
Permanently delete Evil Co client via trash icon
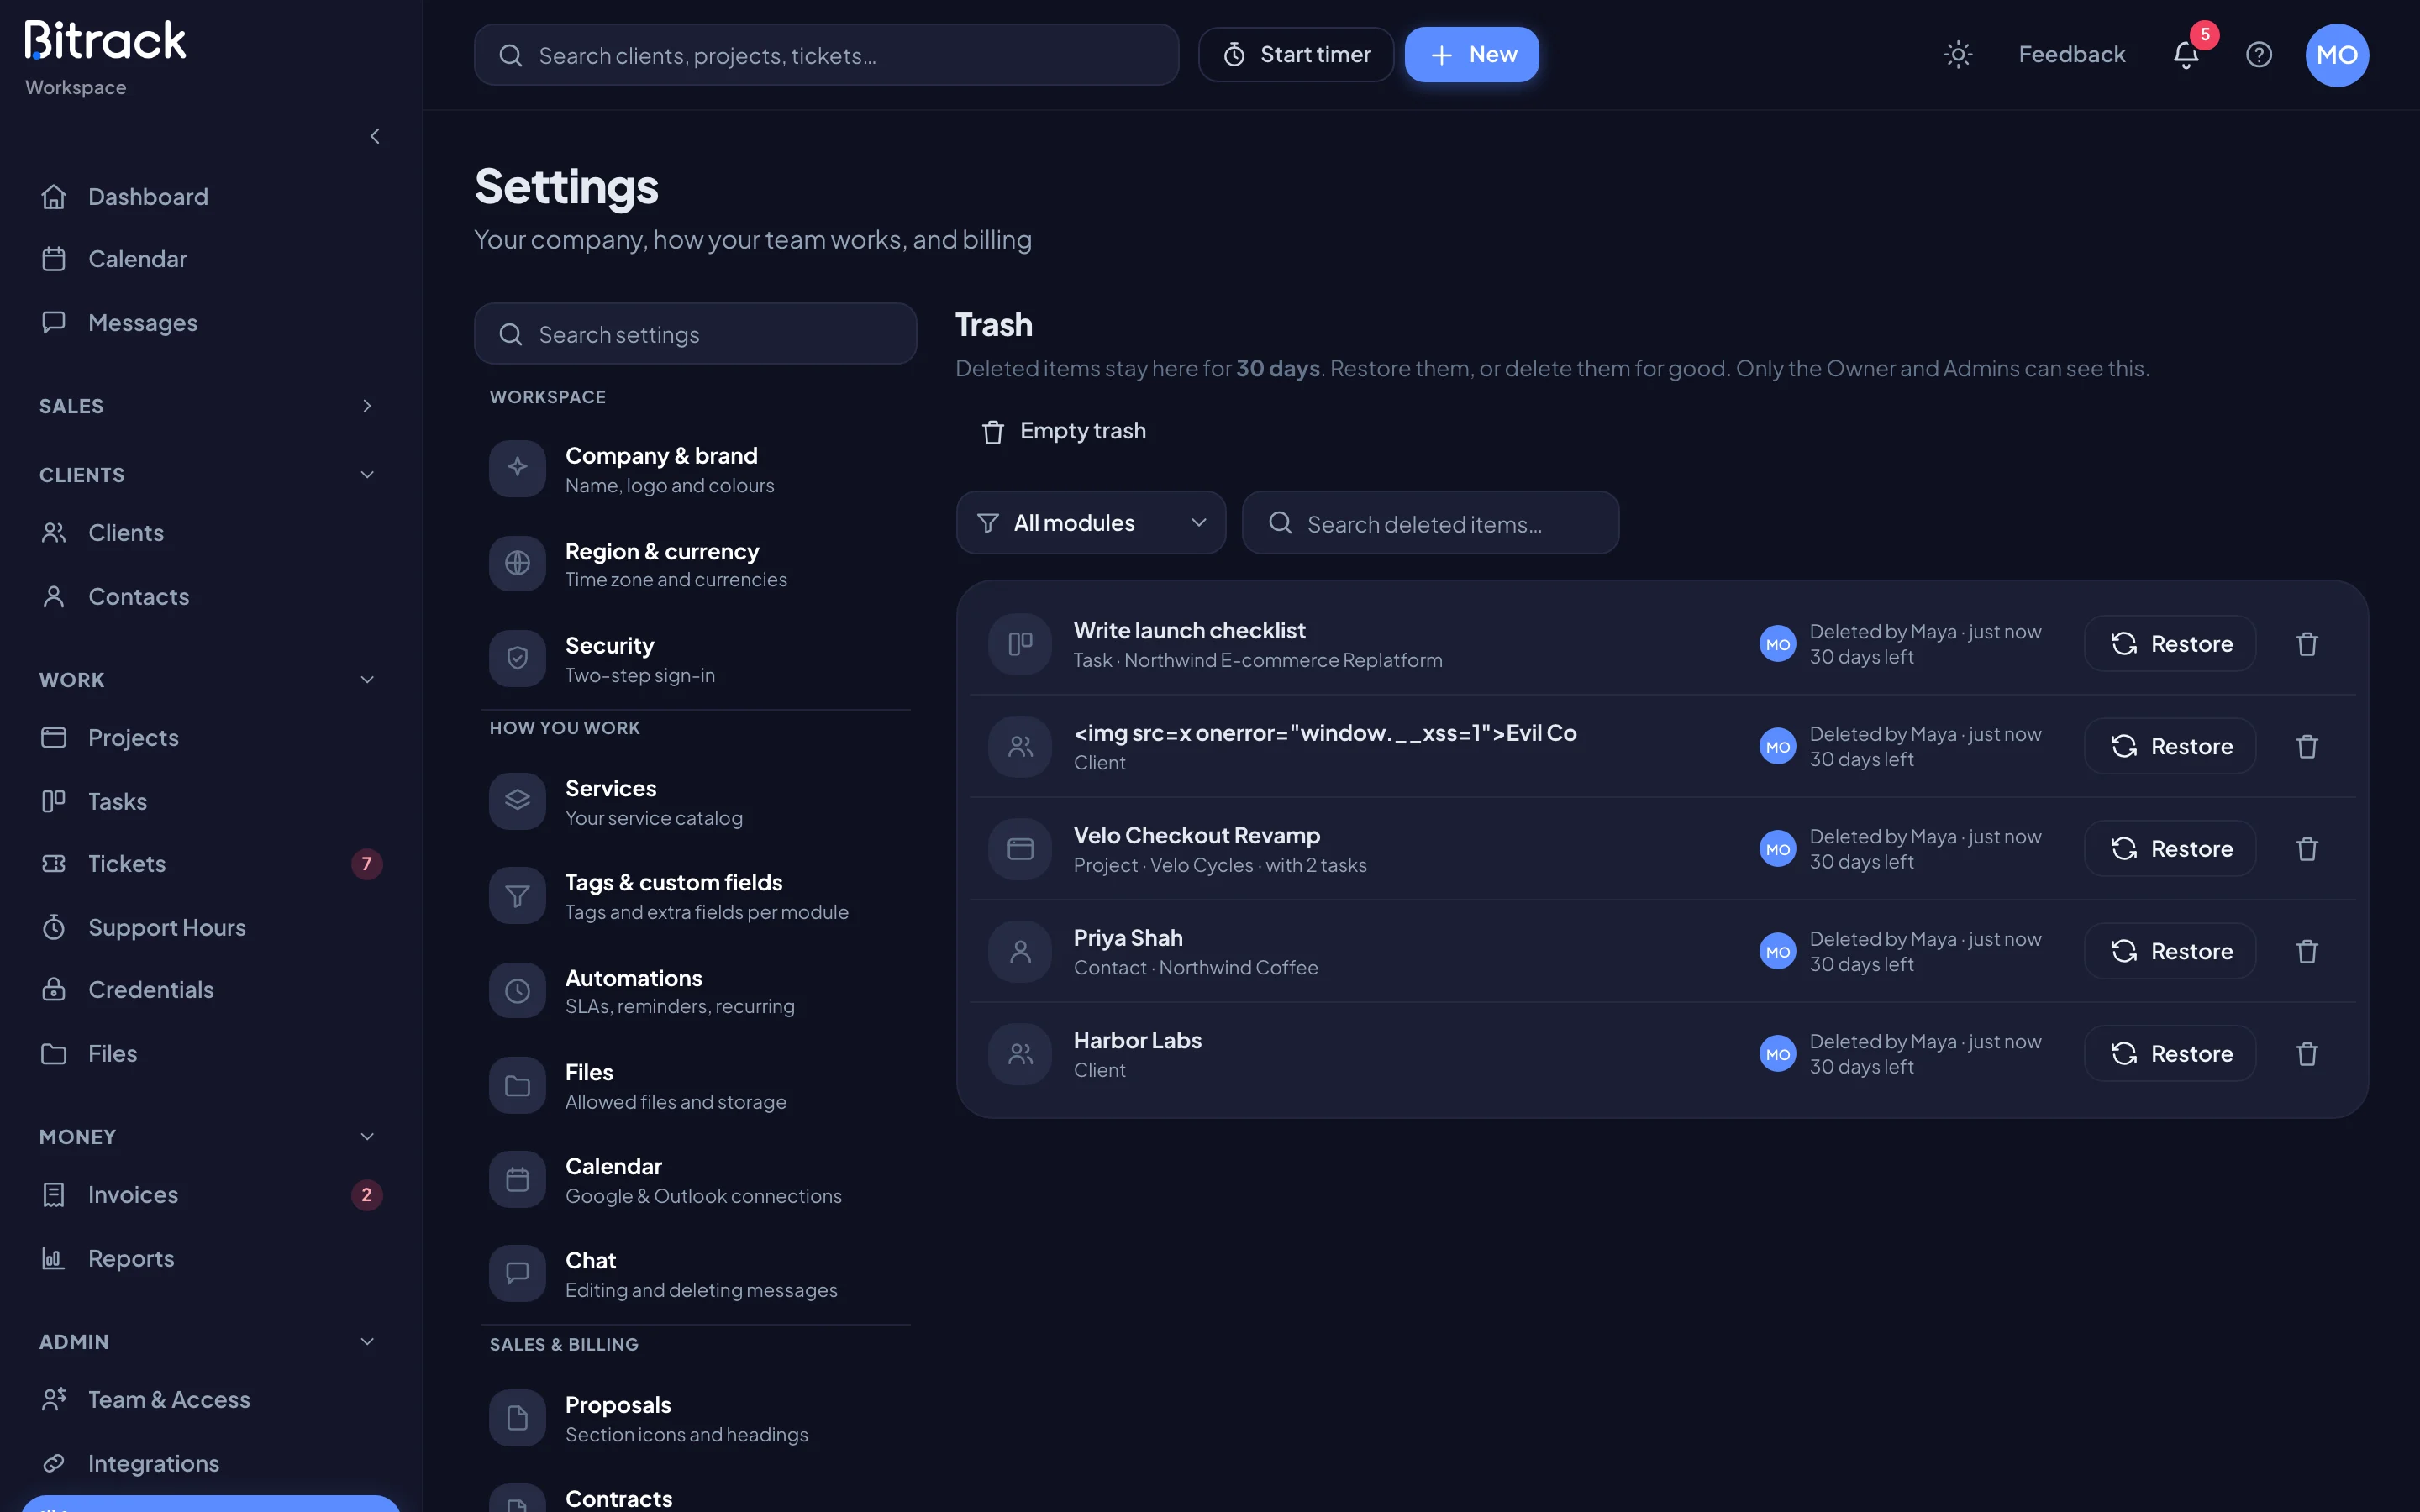[2307, 746]
